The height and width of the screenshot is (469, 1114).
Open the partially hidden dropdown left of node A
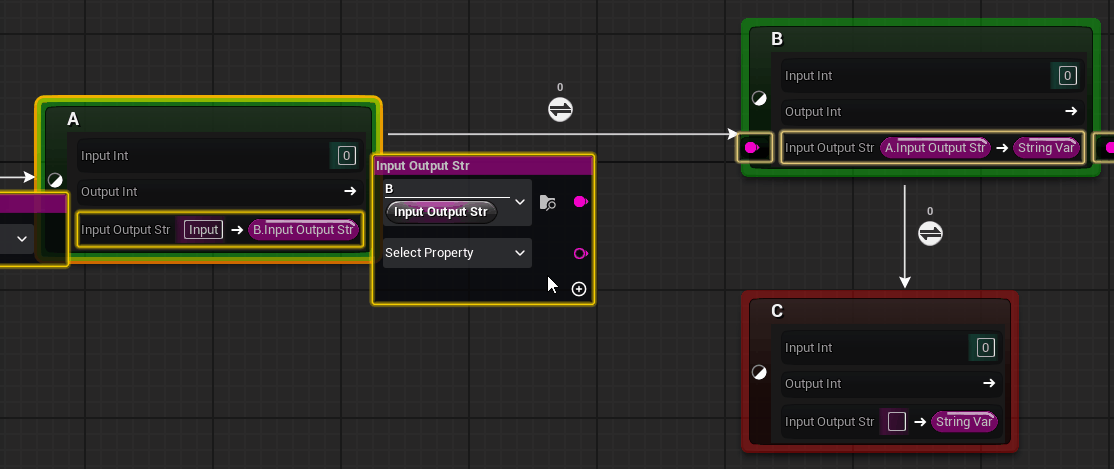(x=22, y=239)
